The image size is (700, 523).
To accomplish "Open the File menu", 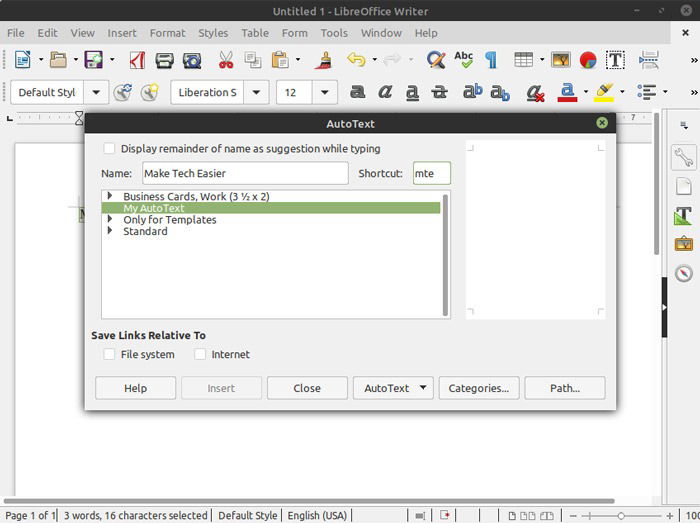I will 16,33.
